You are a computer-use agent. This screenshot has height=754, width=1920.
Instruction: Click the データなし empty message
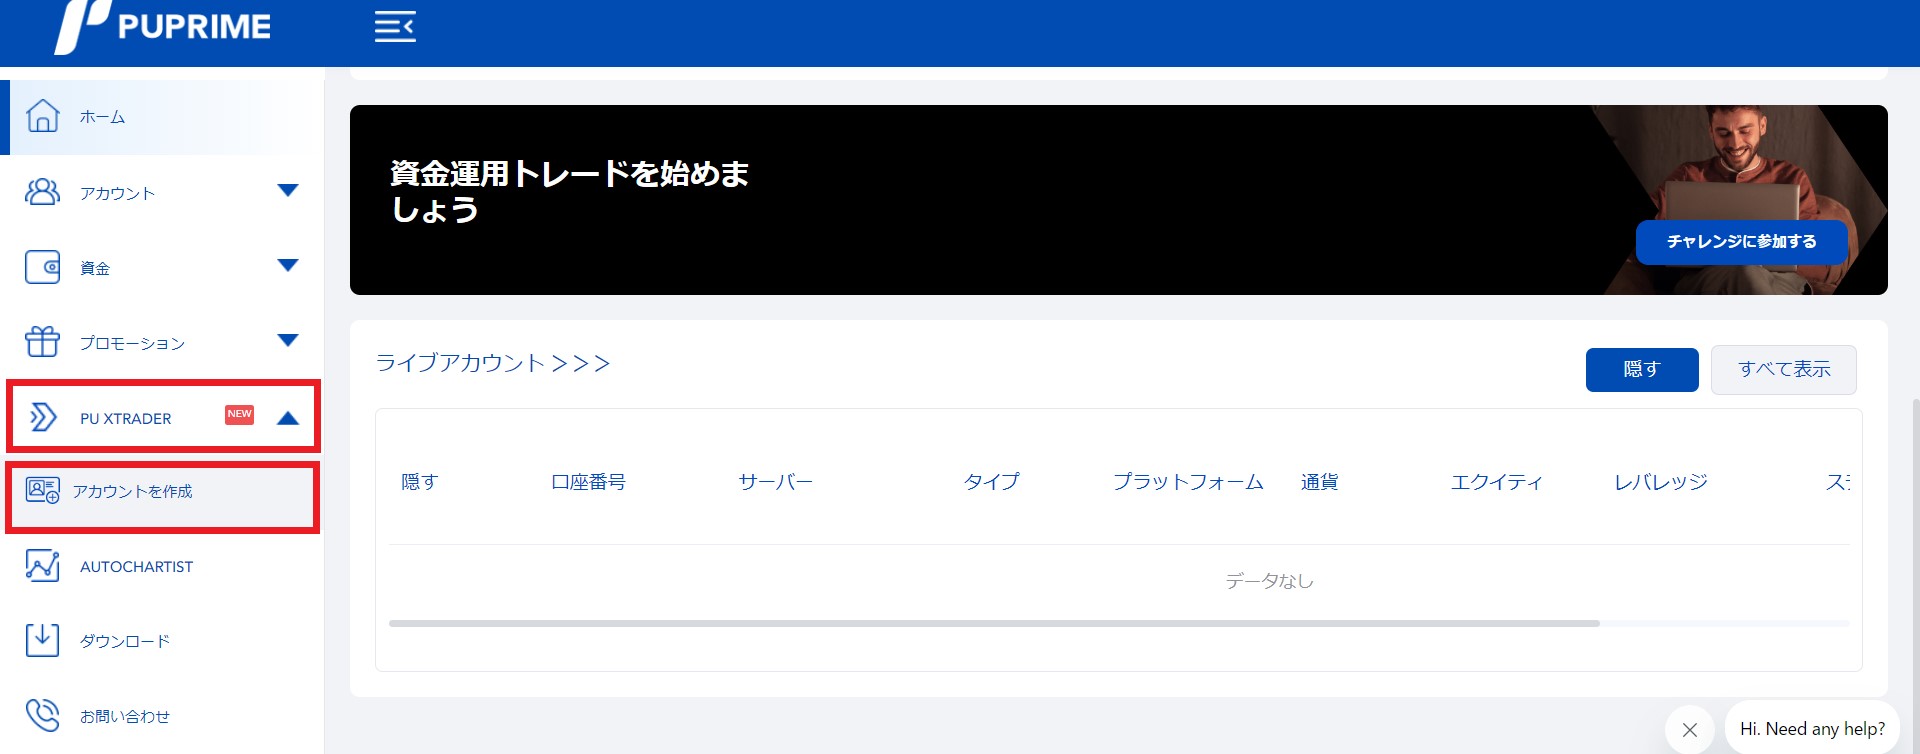coord(1269,580)
